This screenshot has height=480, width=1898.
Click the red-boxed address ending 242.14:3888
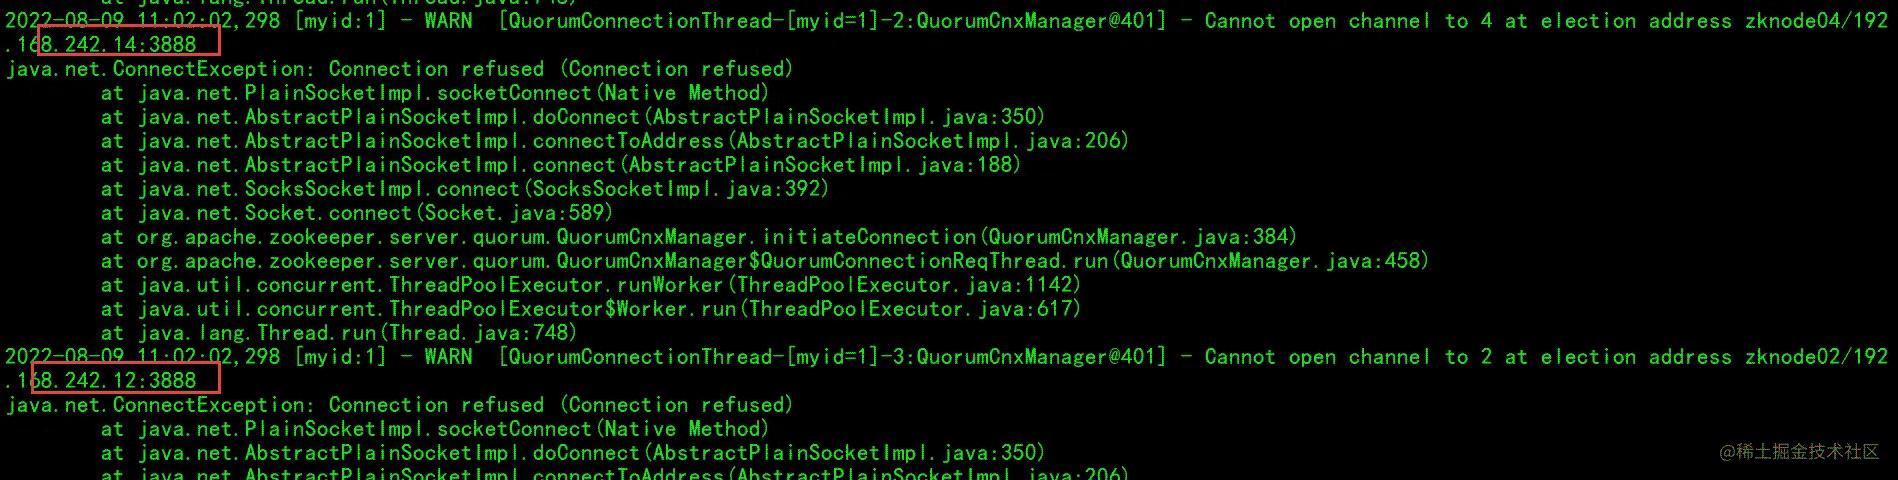[x=128, y=44]
